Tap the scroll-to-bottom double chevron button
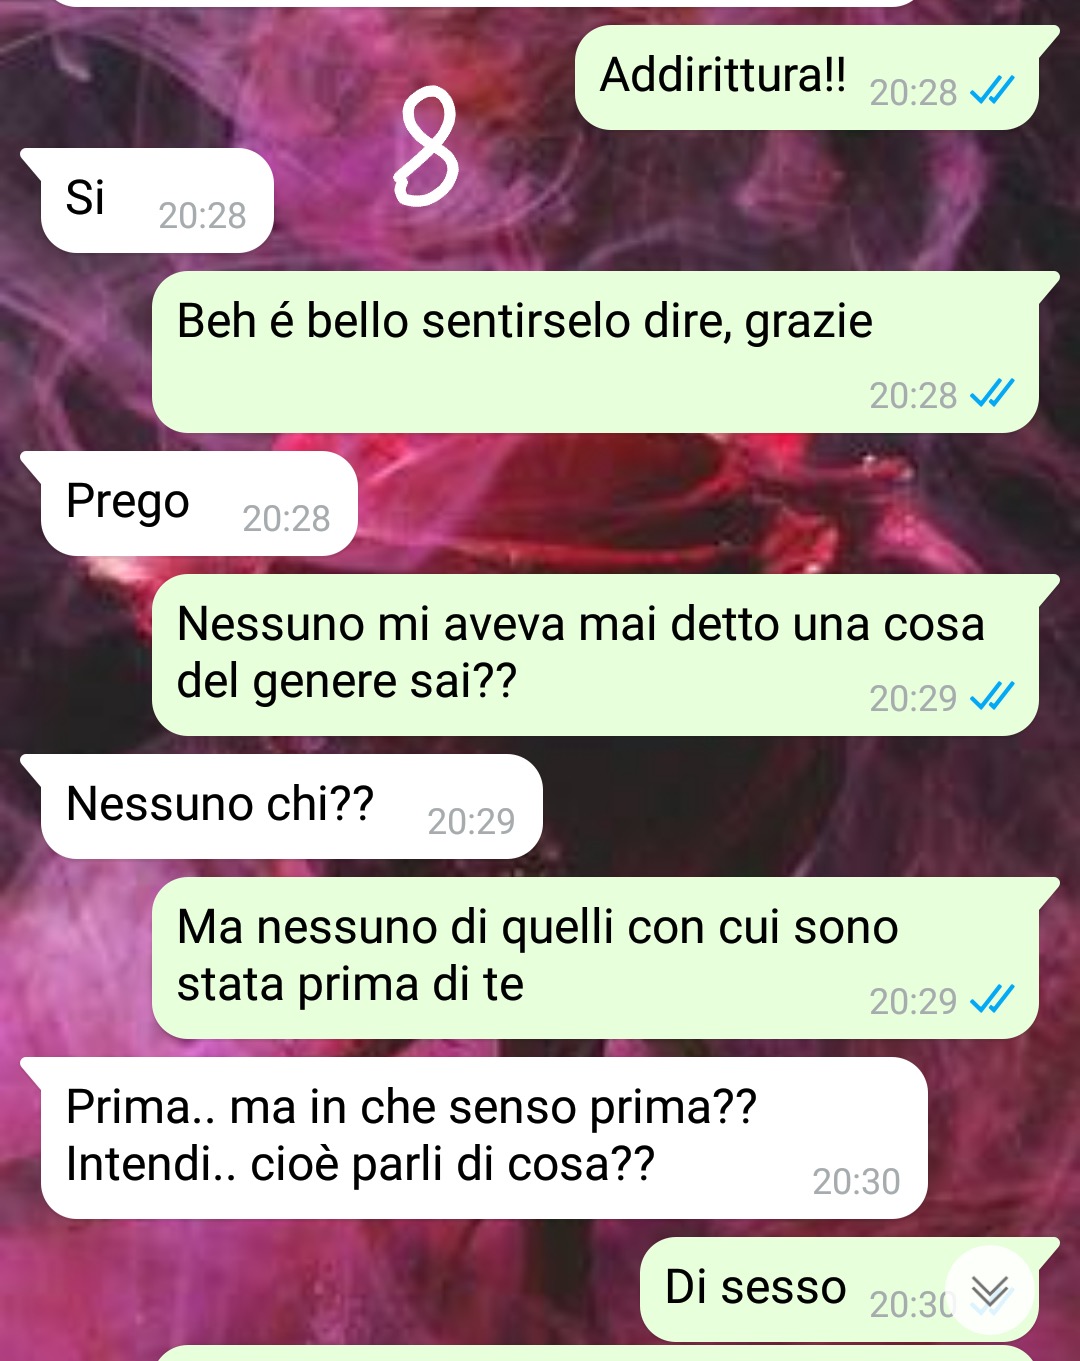The image size is (1080, 1361). (x=990, y=1291)
